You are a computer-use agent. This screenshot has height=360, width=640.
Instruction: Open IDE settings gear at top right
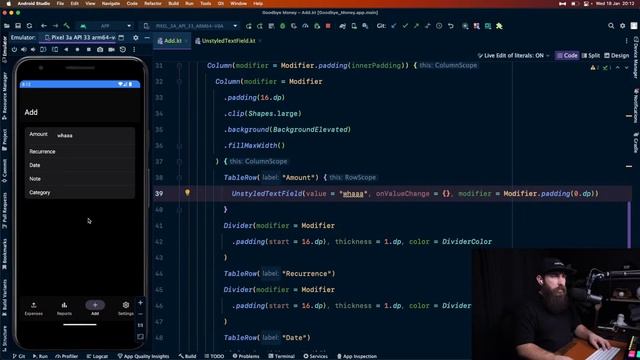622,26
